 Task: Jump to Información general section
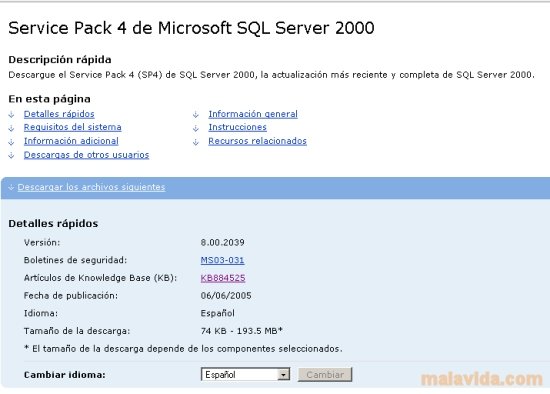pyautogui.click(x=253, y=114)
